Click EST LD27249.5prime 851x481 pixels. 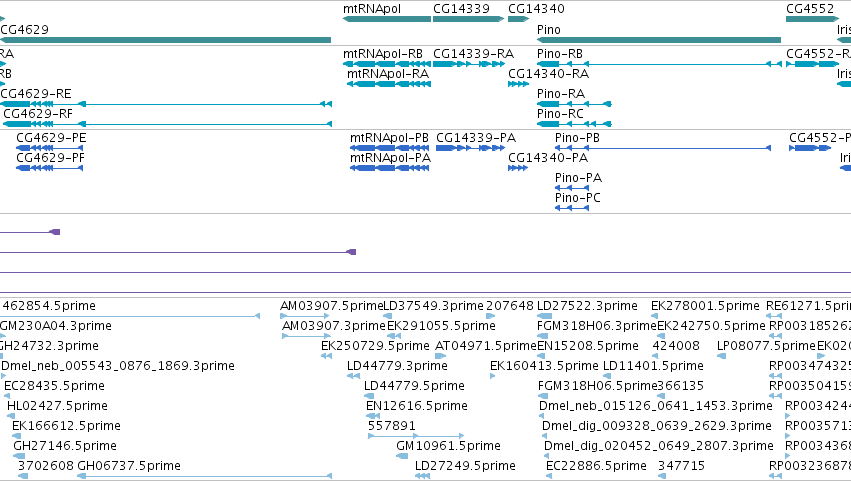(465, 466)
